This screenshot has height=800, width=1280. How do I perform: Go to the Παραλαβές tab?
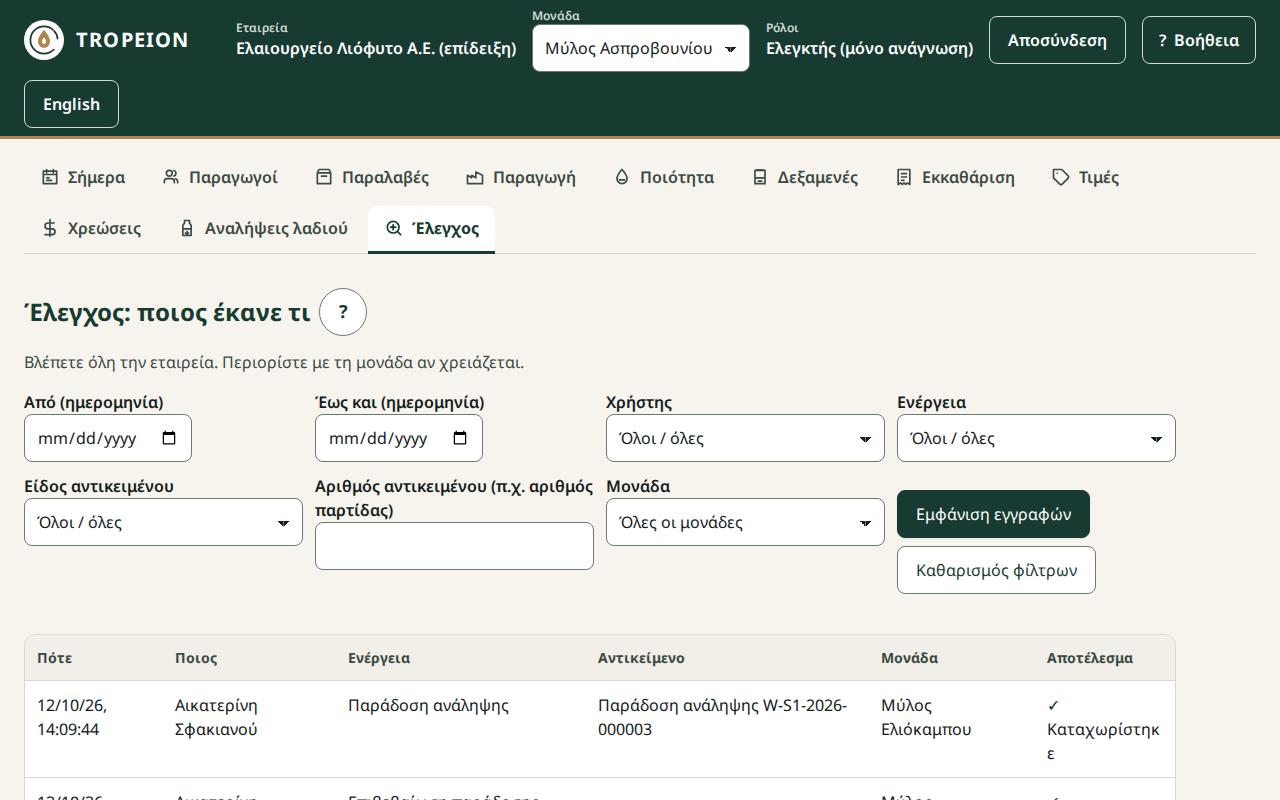372,177
